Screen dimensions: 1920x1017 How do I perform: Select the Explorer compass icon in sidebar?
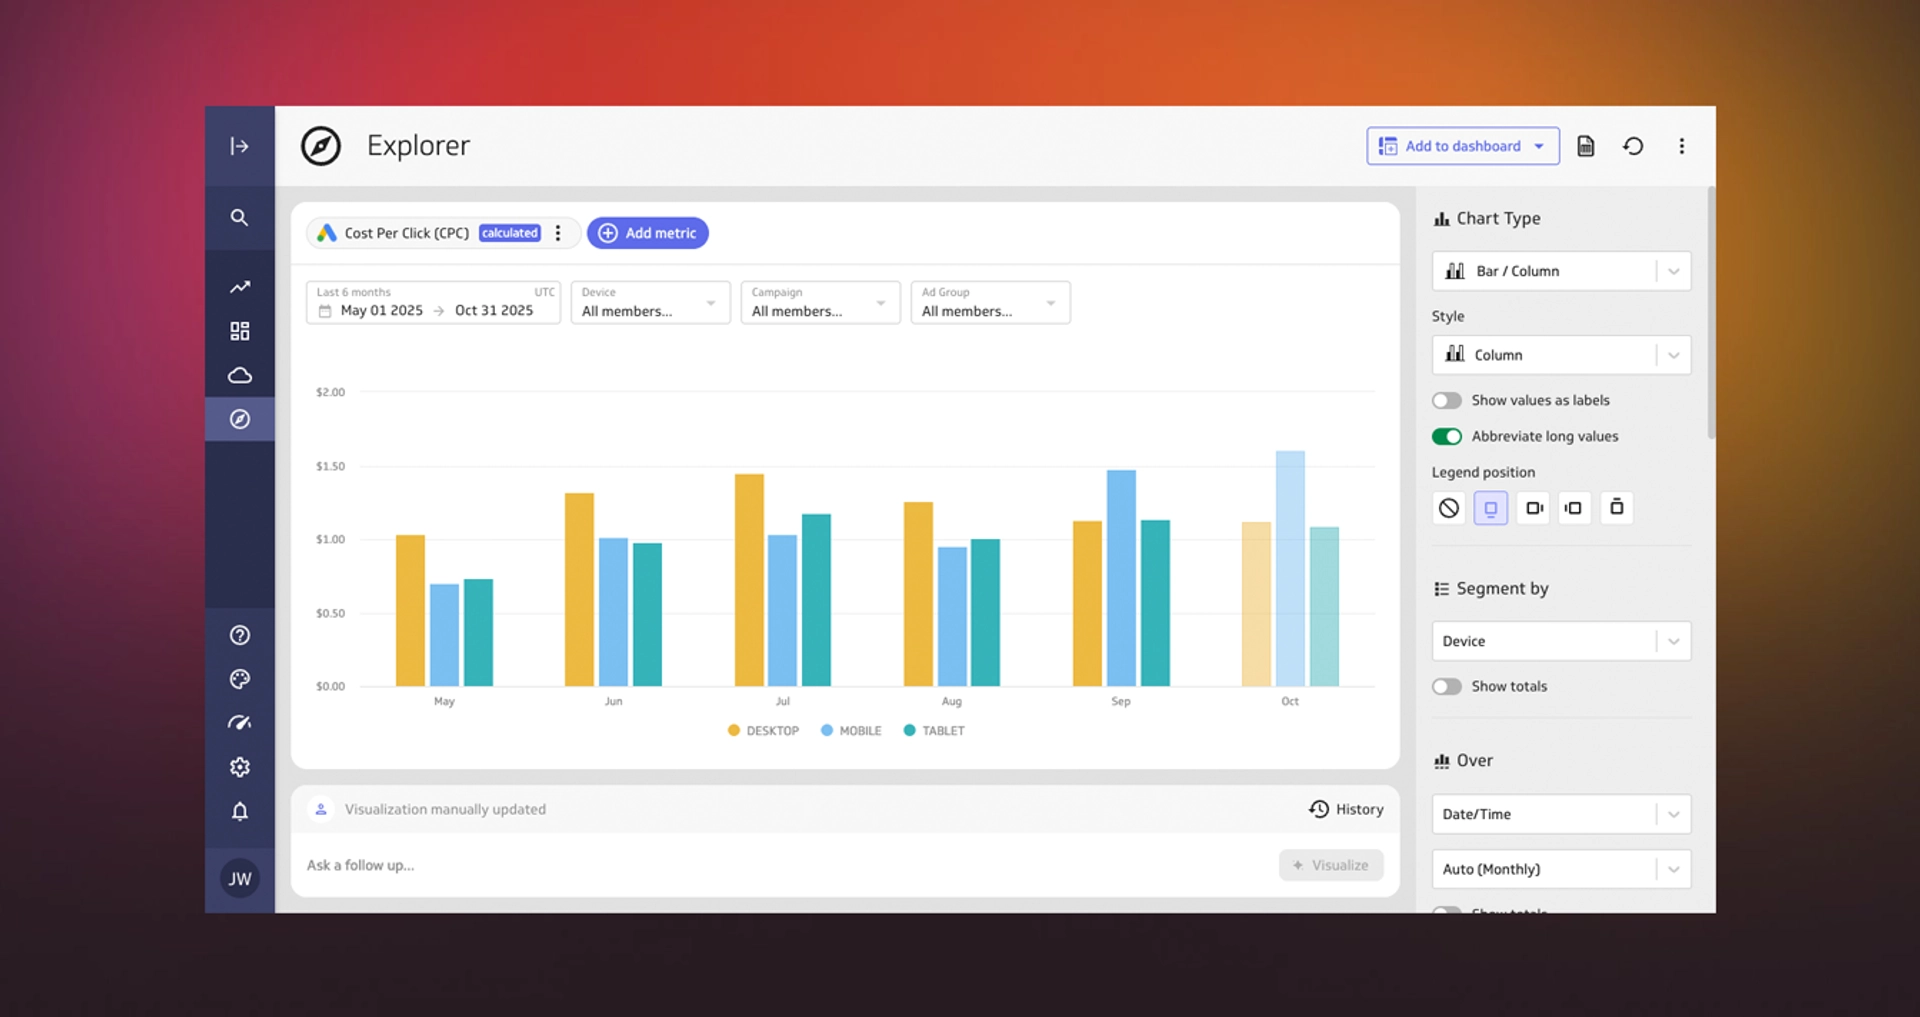tap(239, 419)
